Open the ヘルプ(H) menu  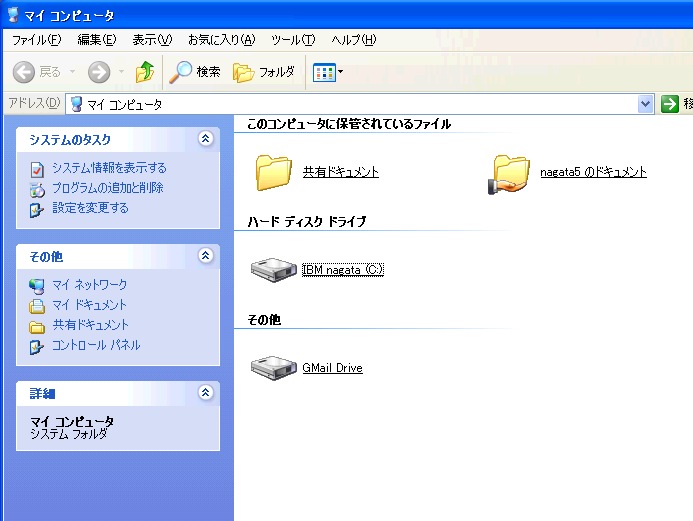[x=354, y=40]
